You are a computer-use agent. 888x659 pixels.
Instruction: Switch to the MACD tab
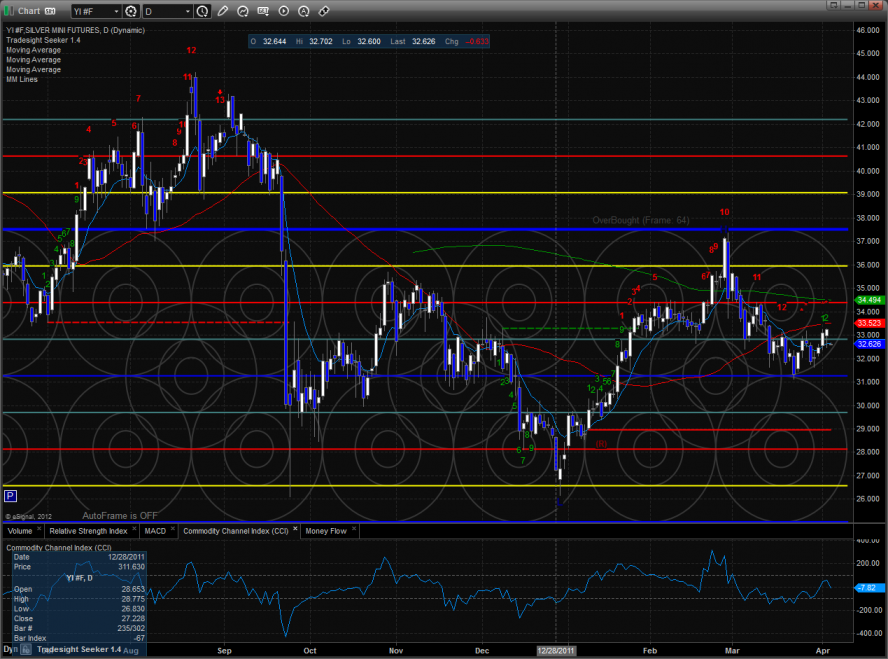[x=154, y=531]
